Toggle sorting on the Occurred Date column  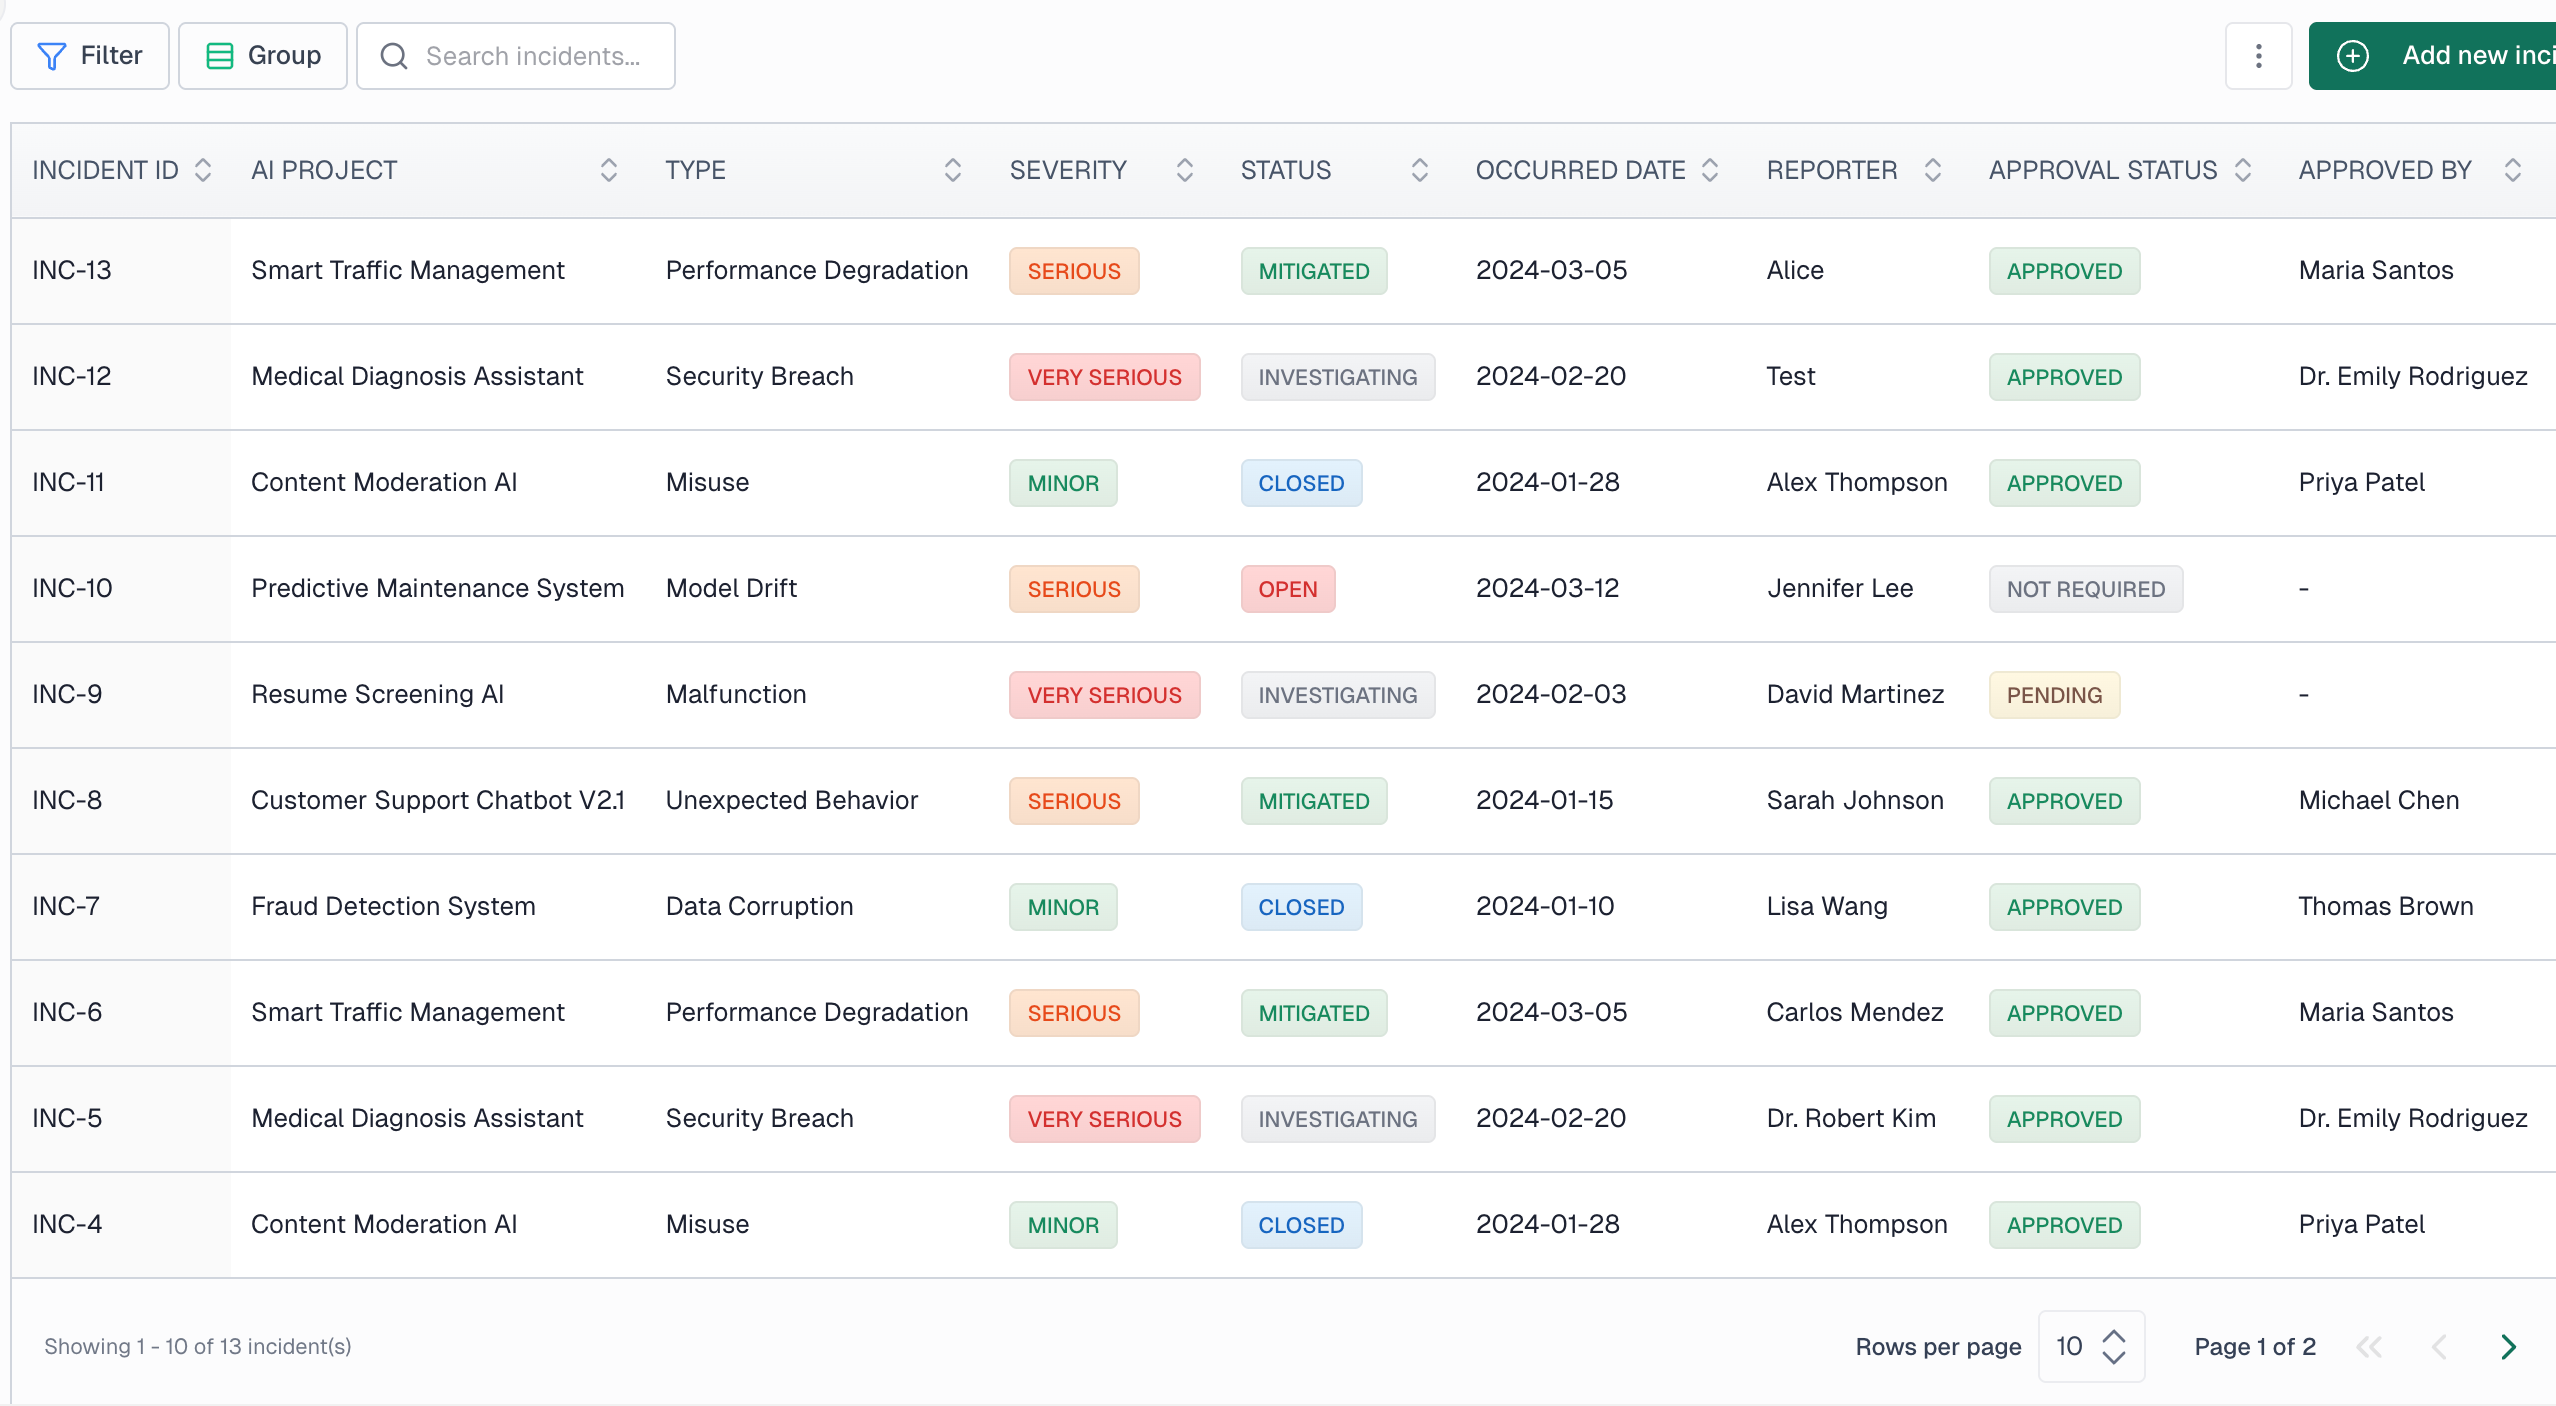click(x=1709, y=170)
